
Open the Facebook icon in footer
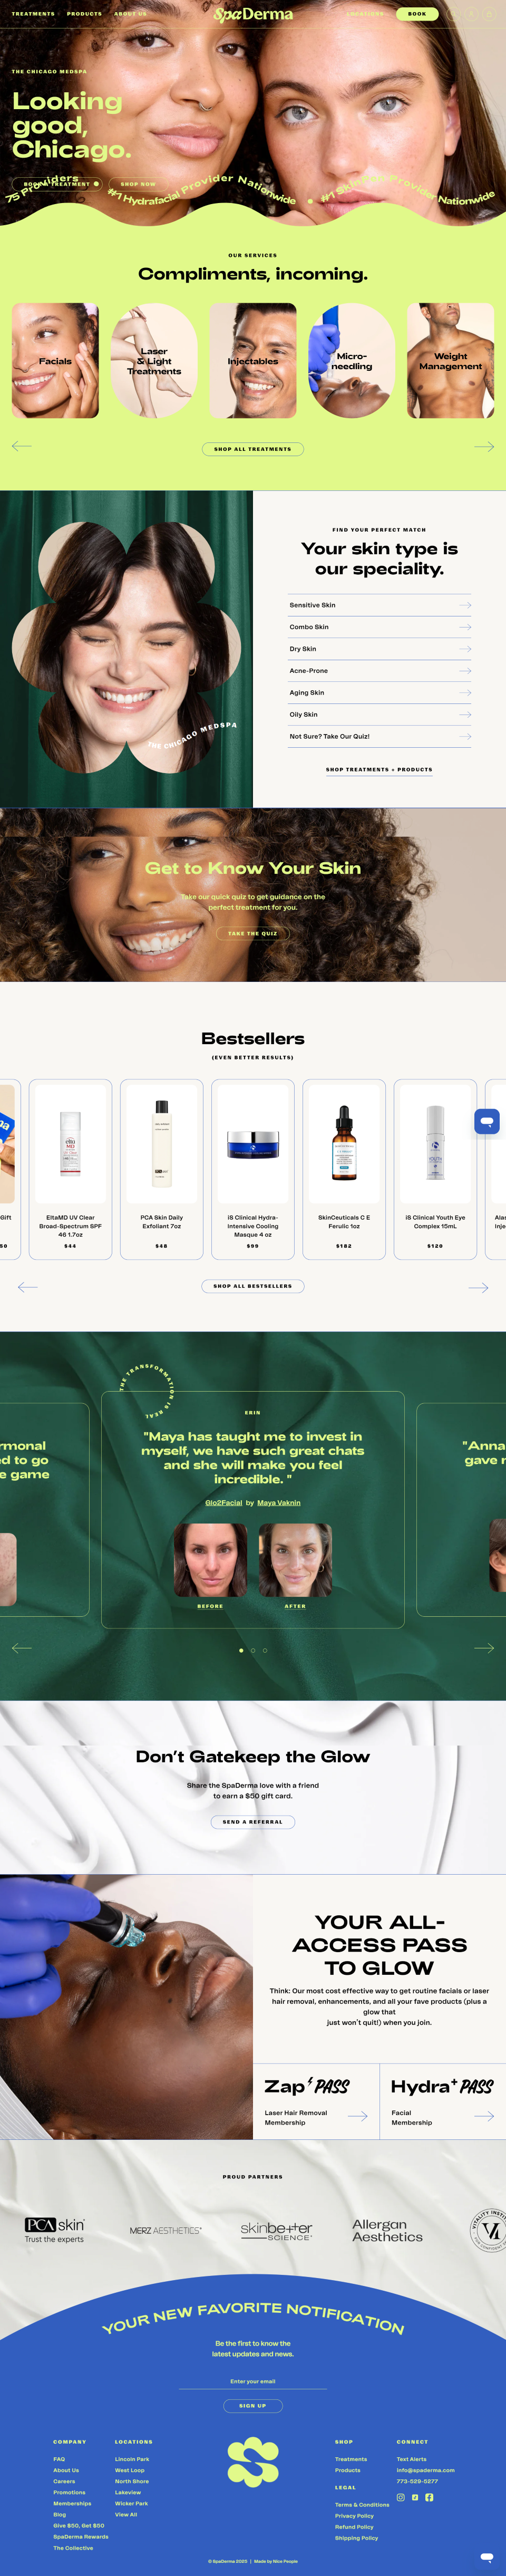click(429, 2497)
